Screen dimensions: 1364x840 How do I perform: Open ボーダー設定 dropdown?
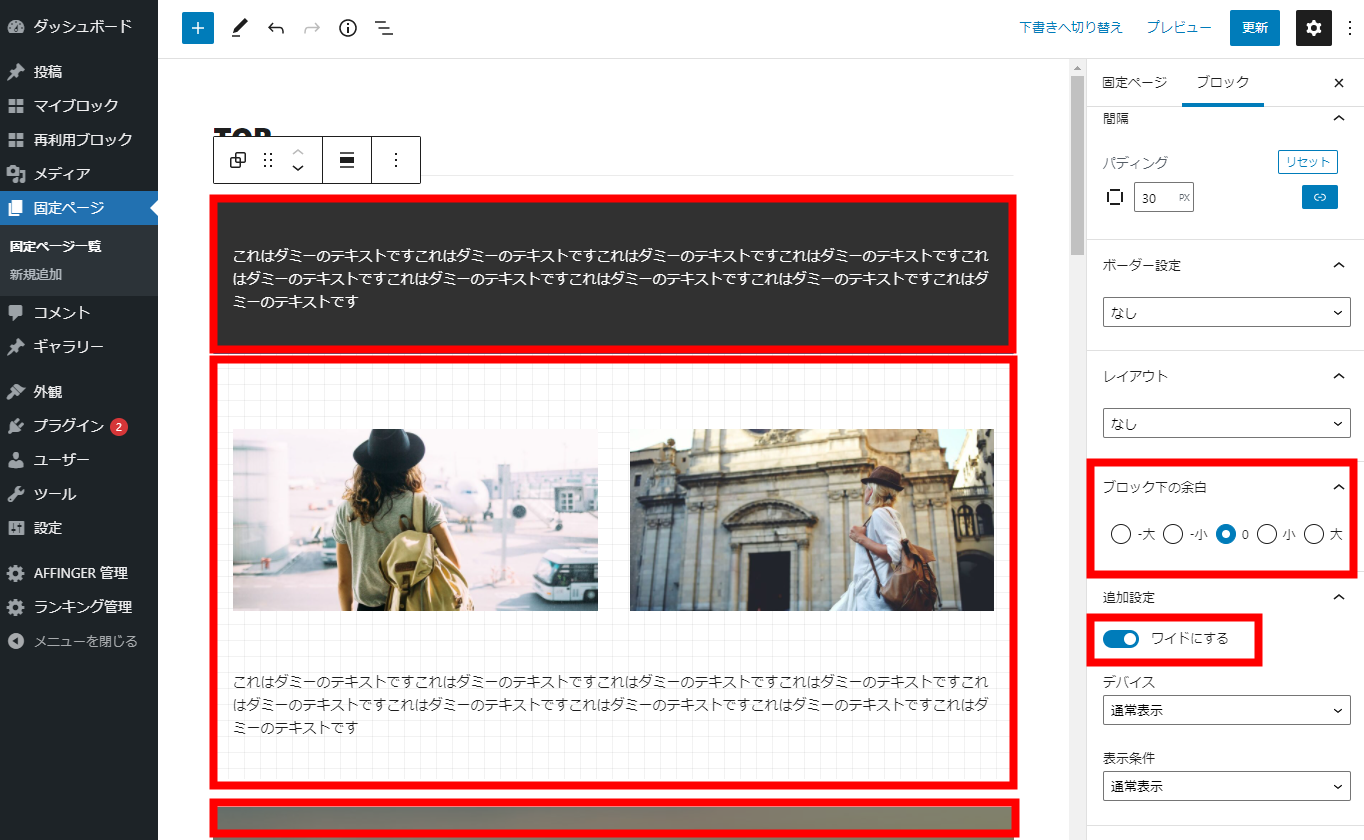click(x=1227, y=312)
